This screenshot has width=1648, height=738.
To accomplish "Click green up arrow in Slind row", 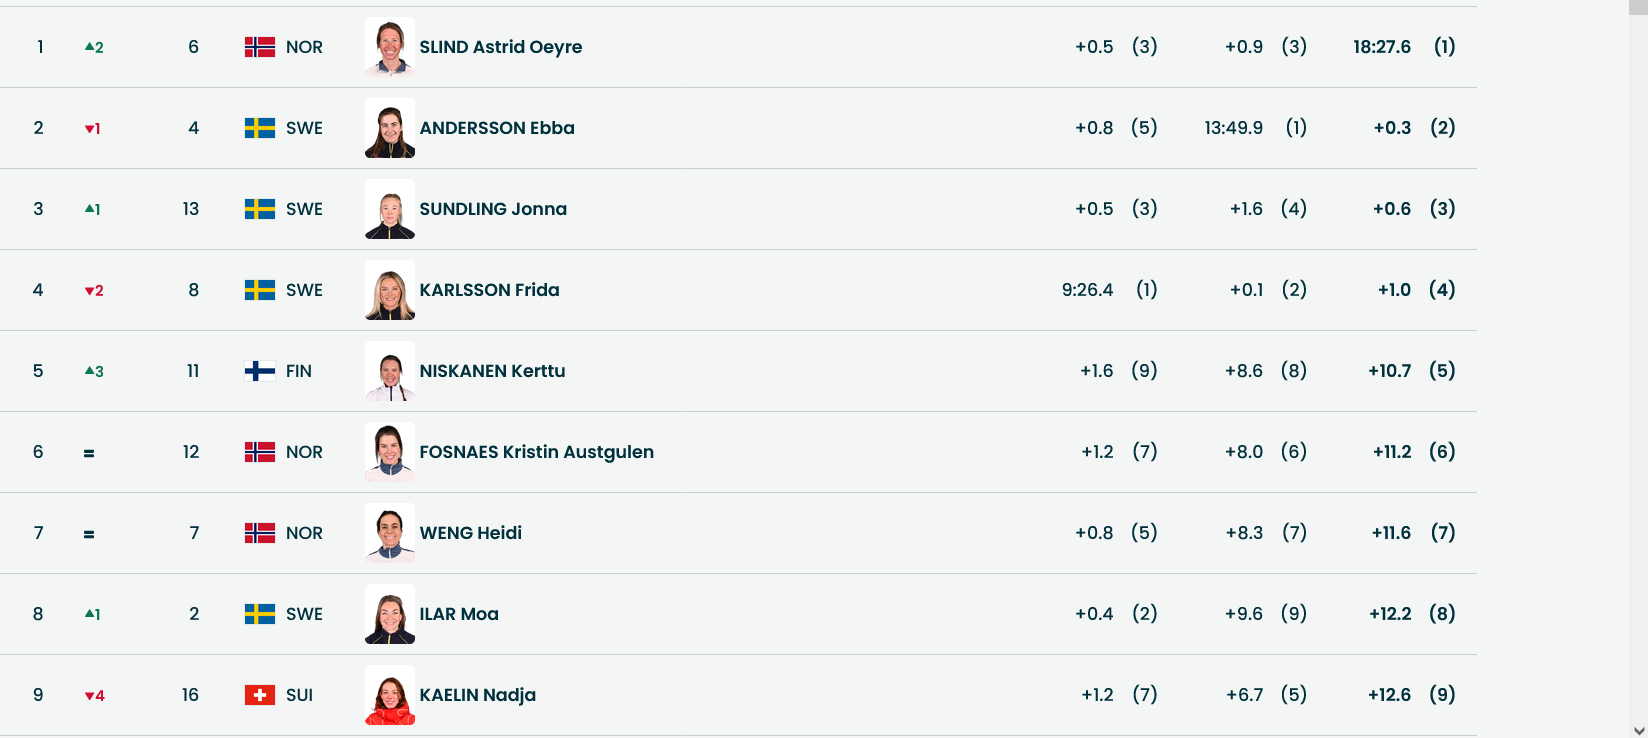I will coord(90,47).
